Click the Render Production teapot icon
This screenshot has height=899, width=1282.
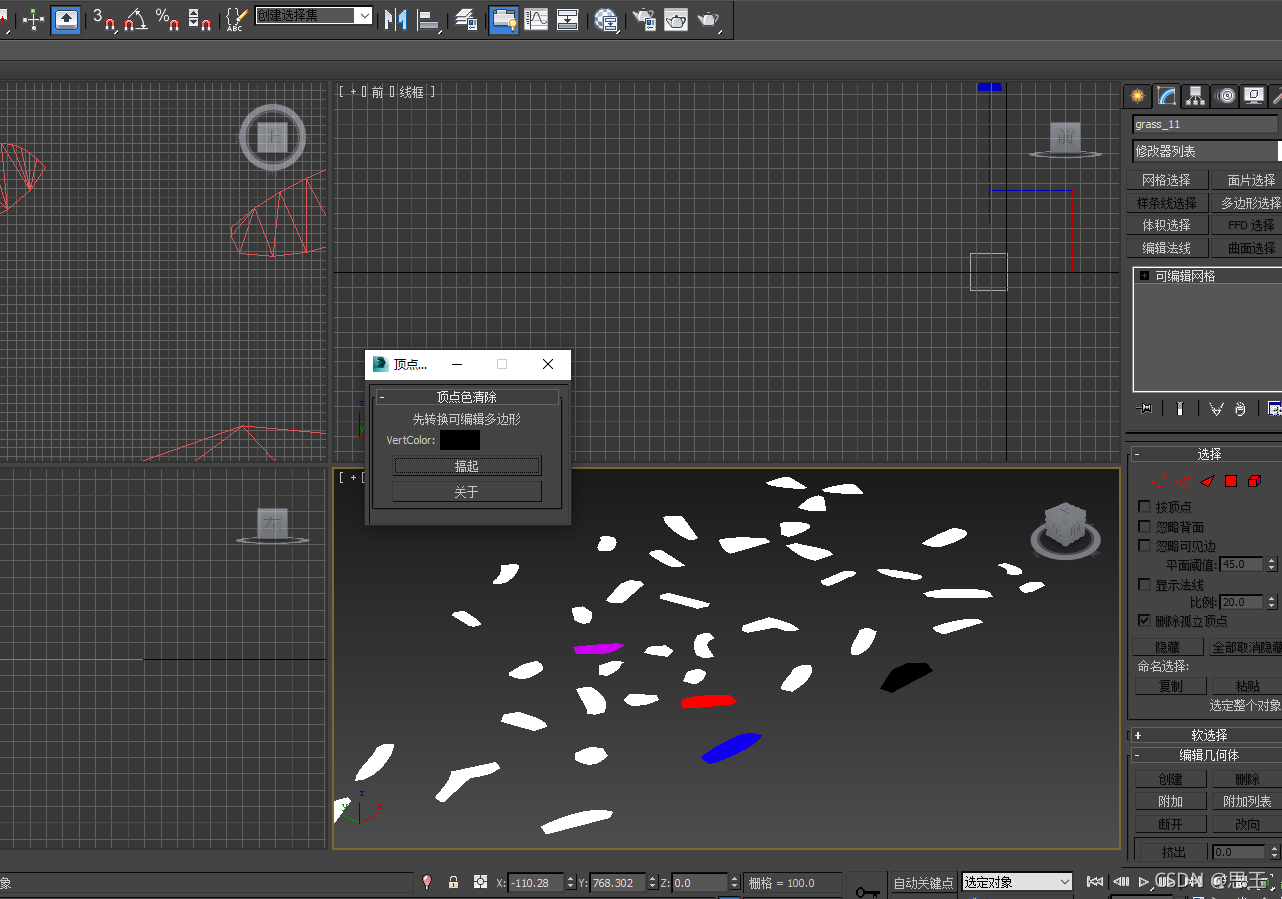point(709,19)
